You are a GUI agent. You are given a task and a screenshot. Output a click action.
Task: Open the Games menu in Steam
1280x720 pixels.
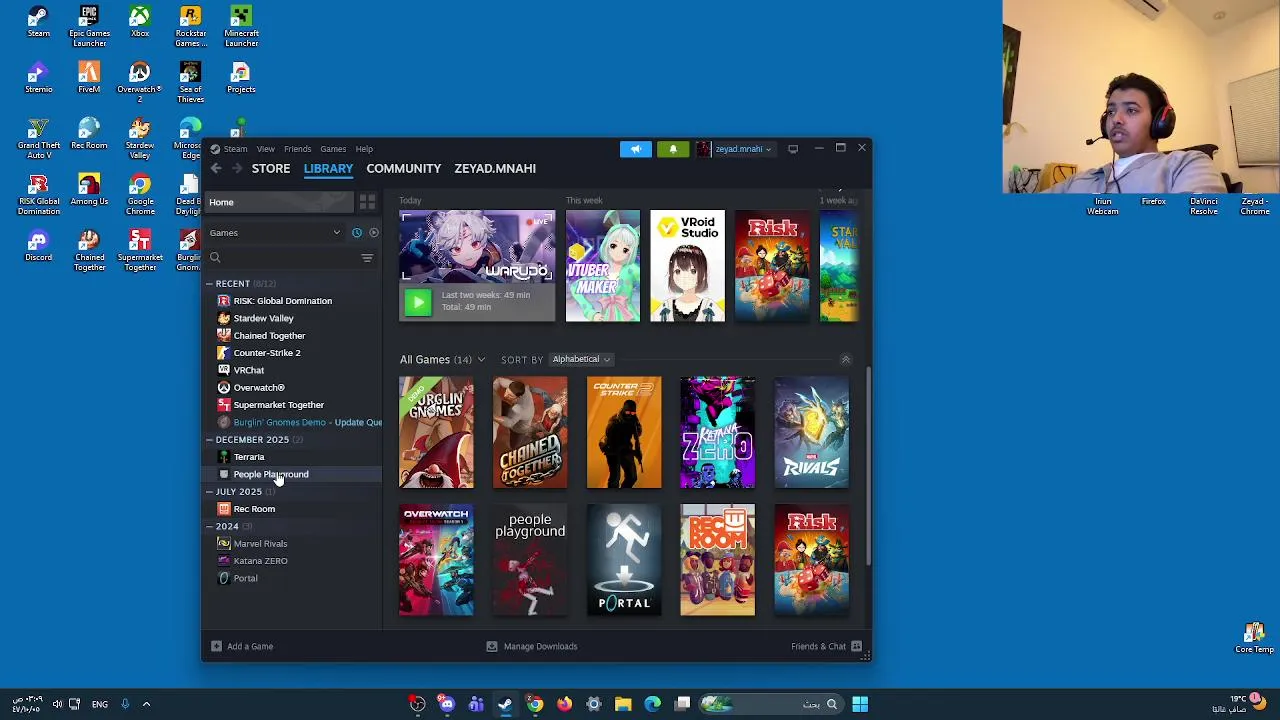[333, 149]
